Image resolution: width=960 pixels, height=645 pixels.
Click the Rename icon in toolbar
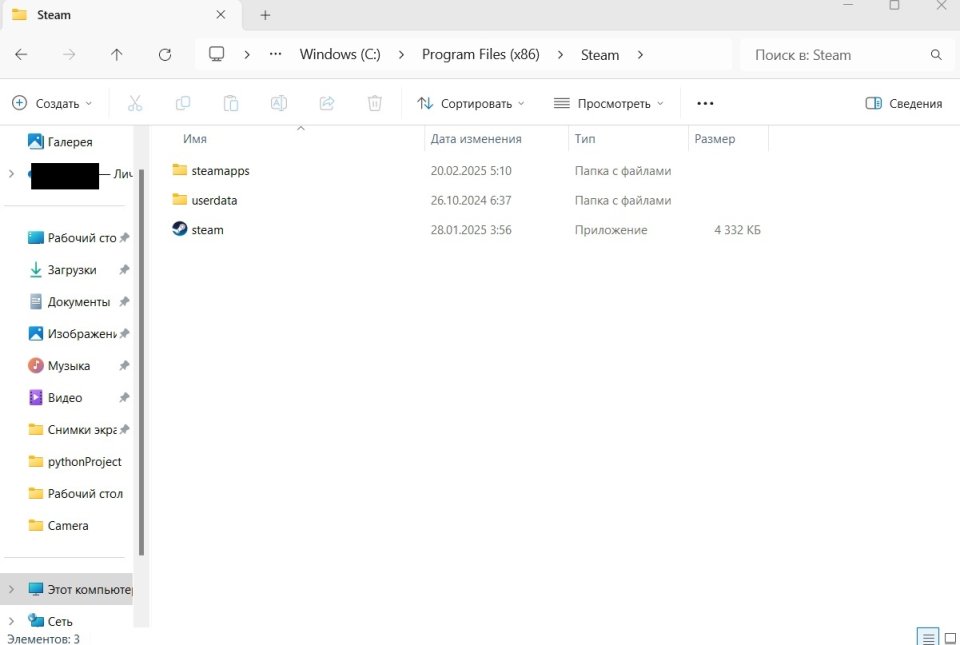pos(279,103)
